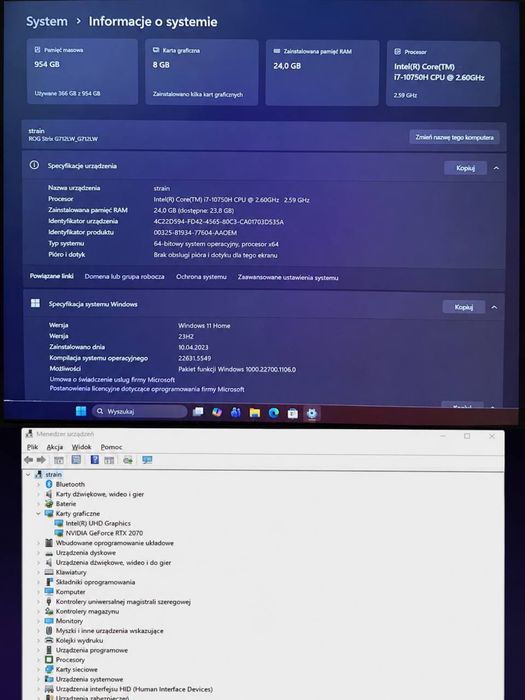Image resolution: width=525 pixels, height=700 pixels.
Task: Click the Baterie battery icon in tree
Action: pyautogui.click(x=49, y=504)
